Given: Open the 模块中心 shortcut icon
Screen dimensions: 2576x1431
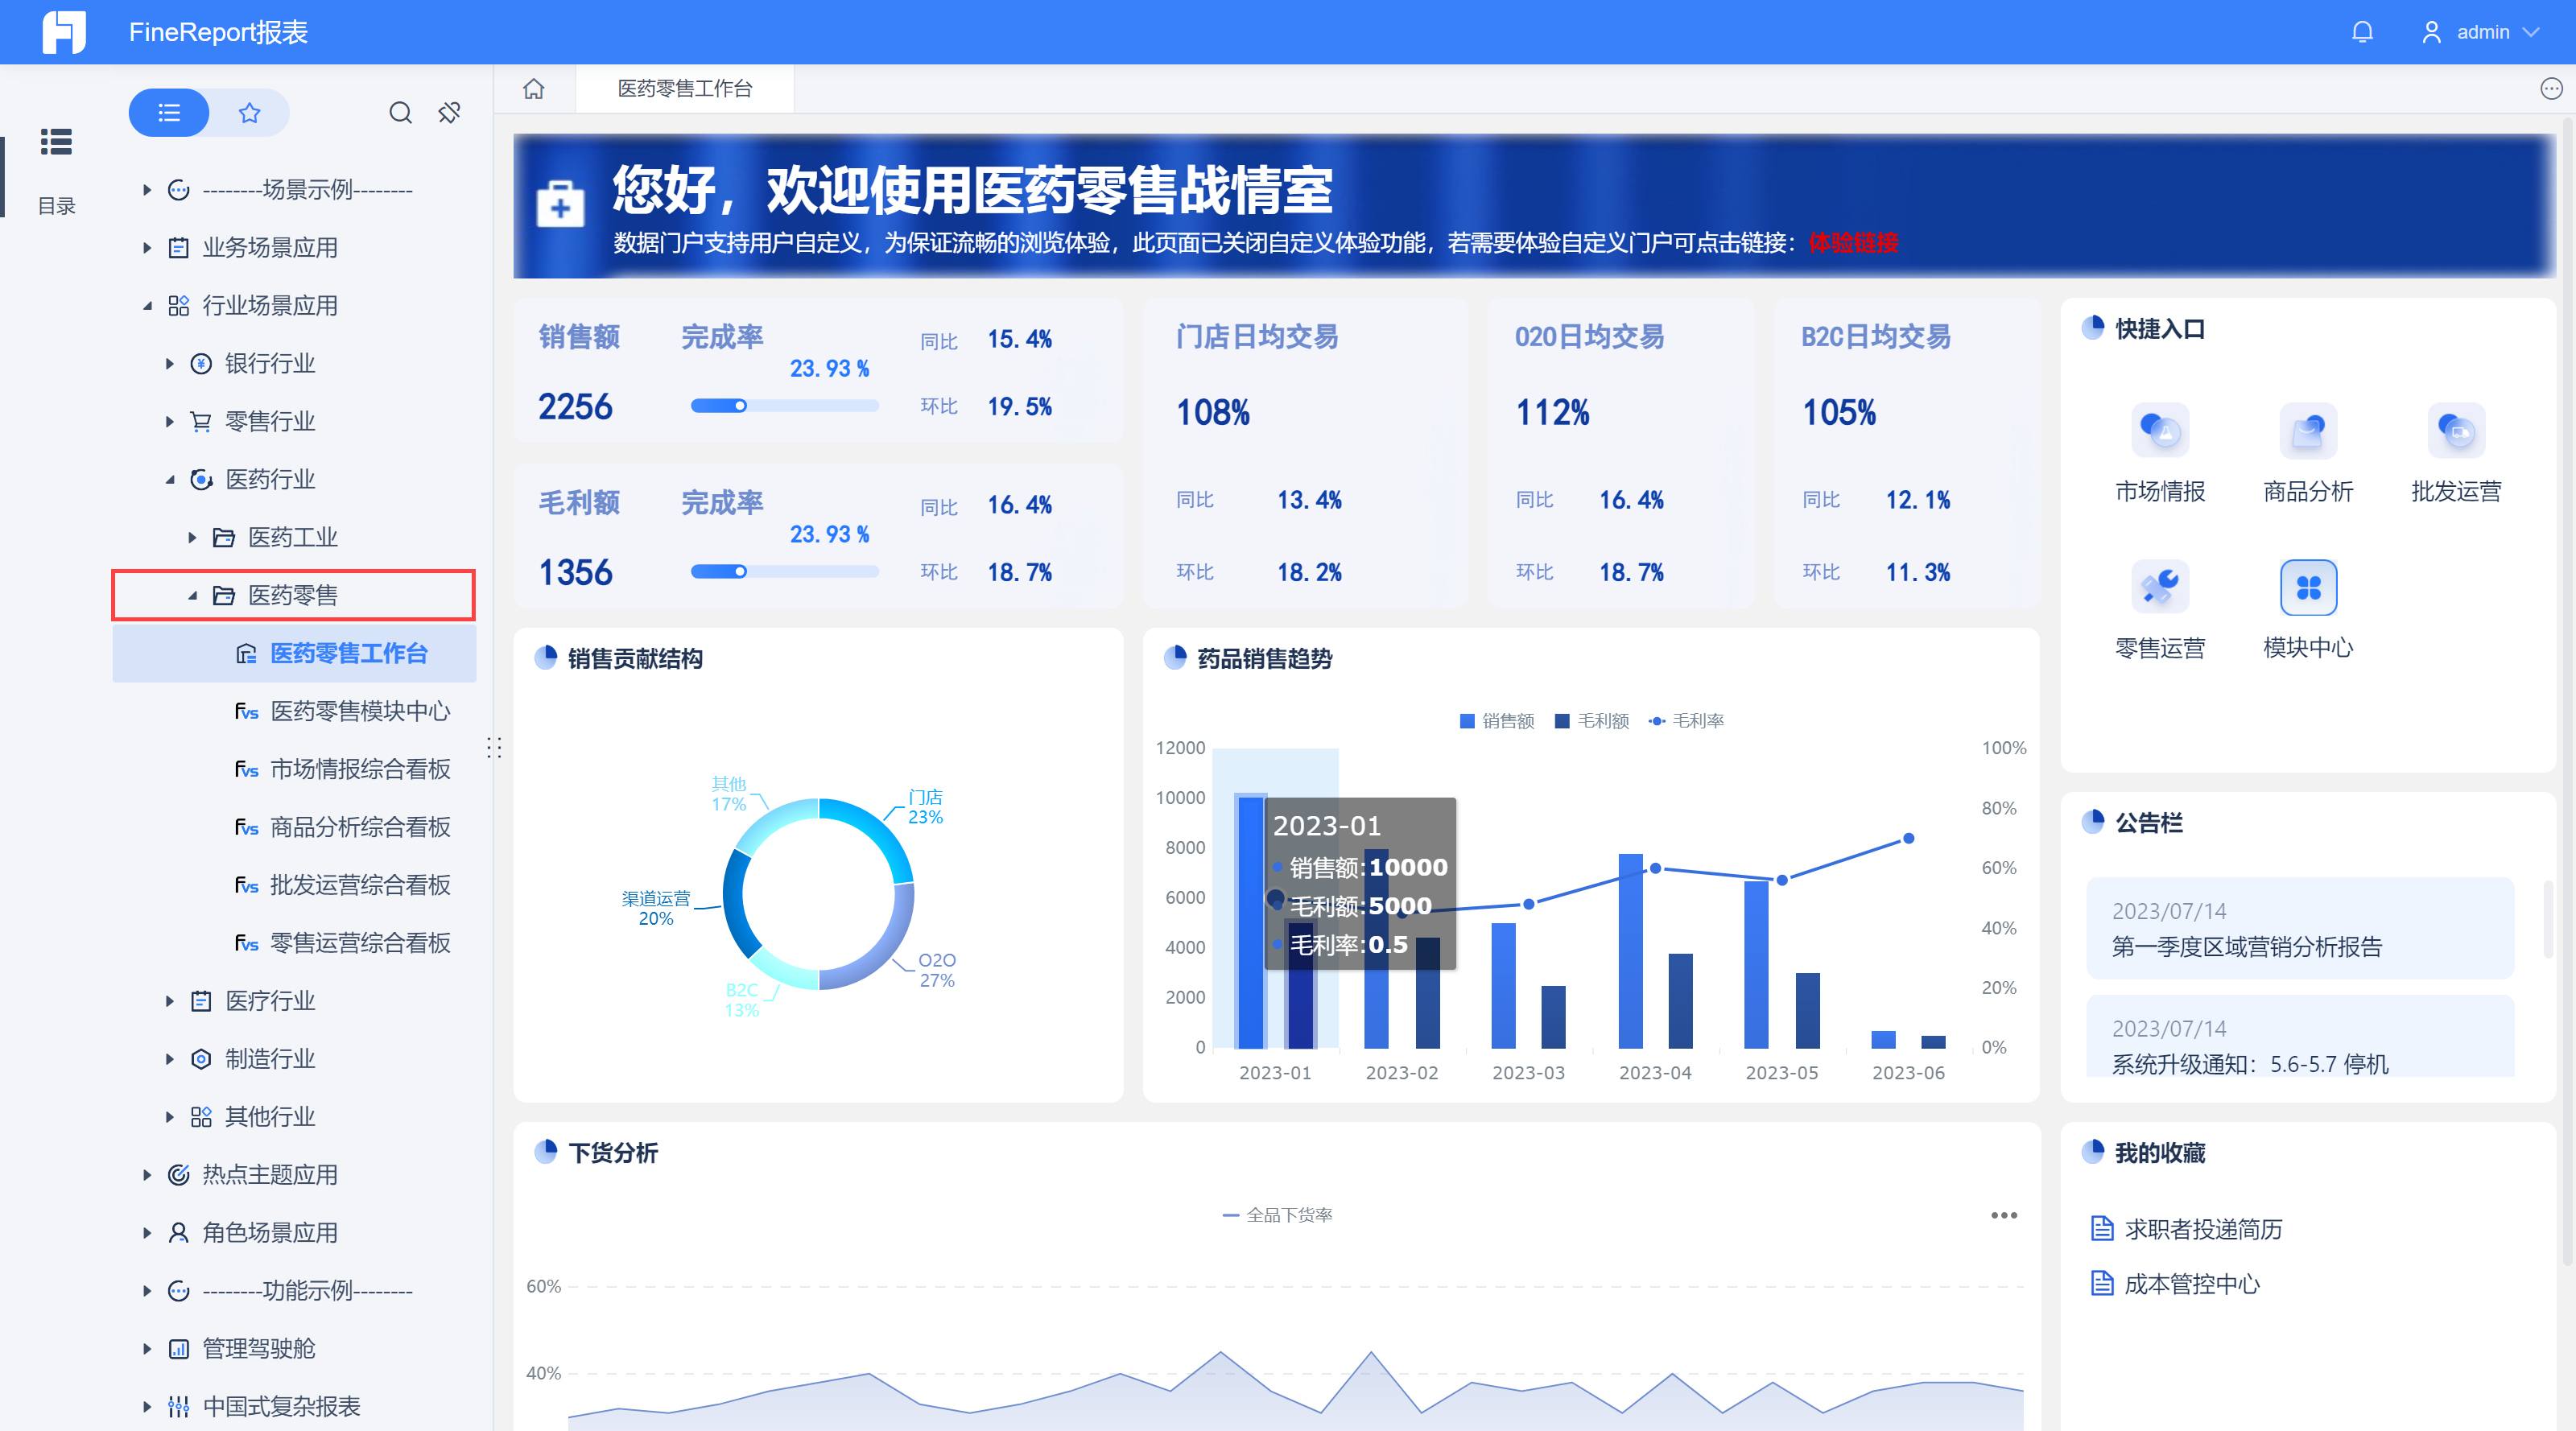Looking at the screenshot, I should [2307, 587].
